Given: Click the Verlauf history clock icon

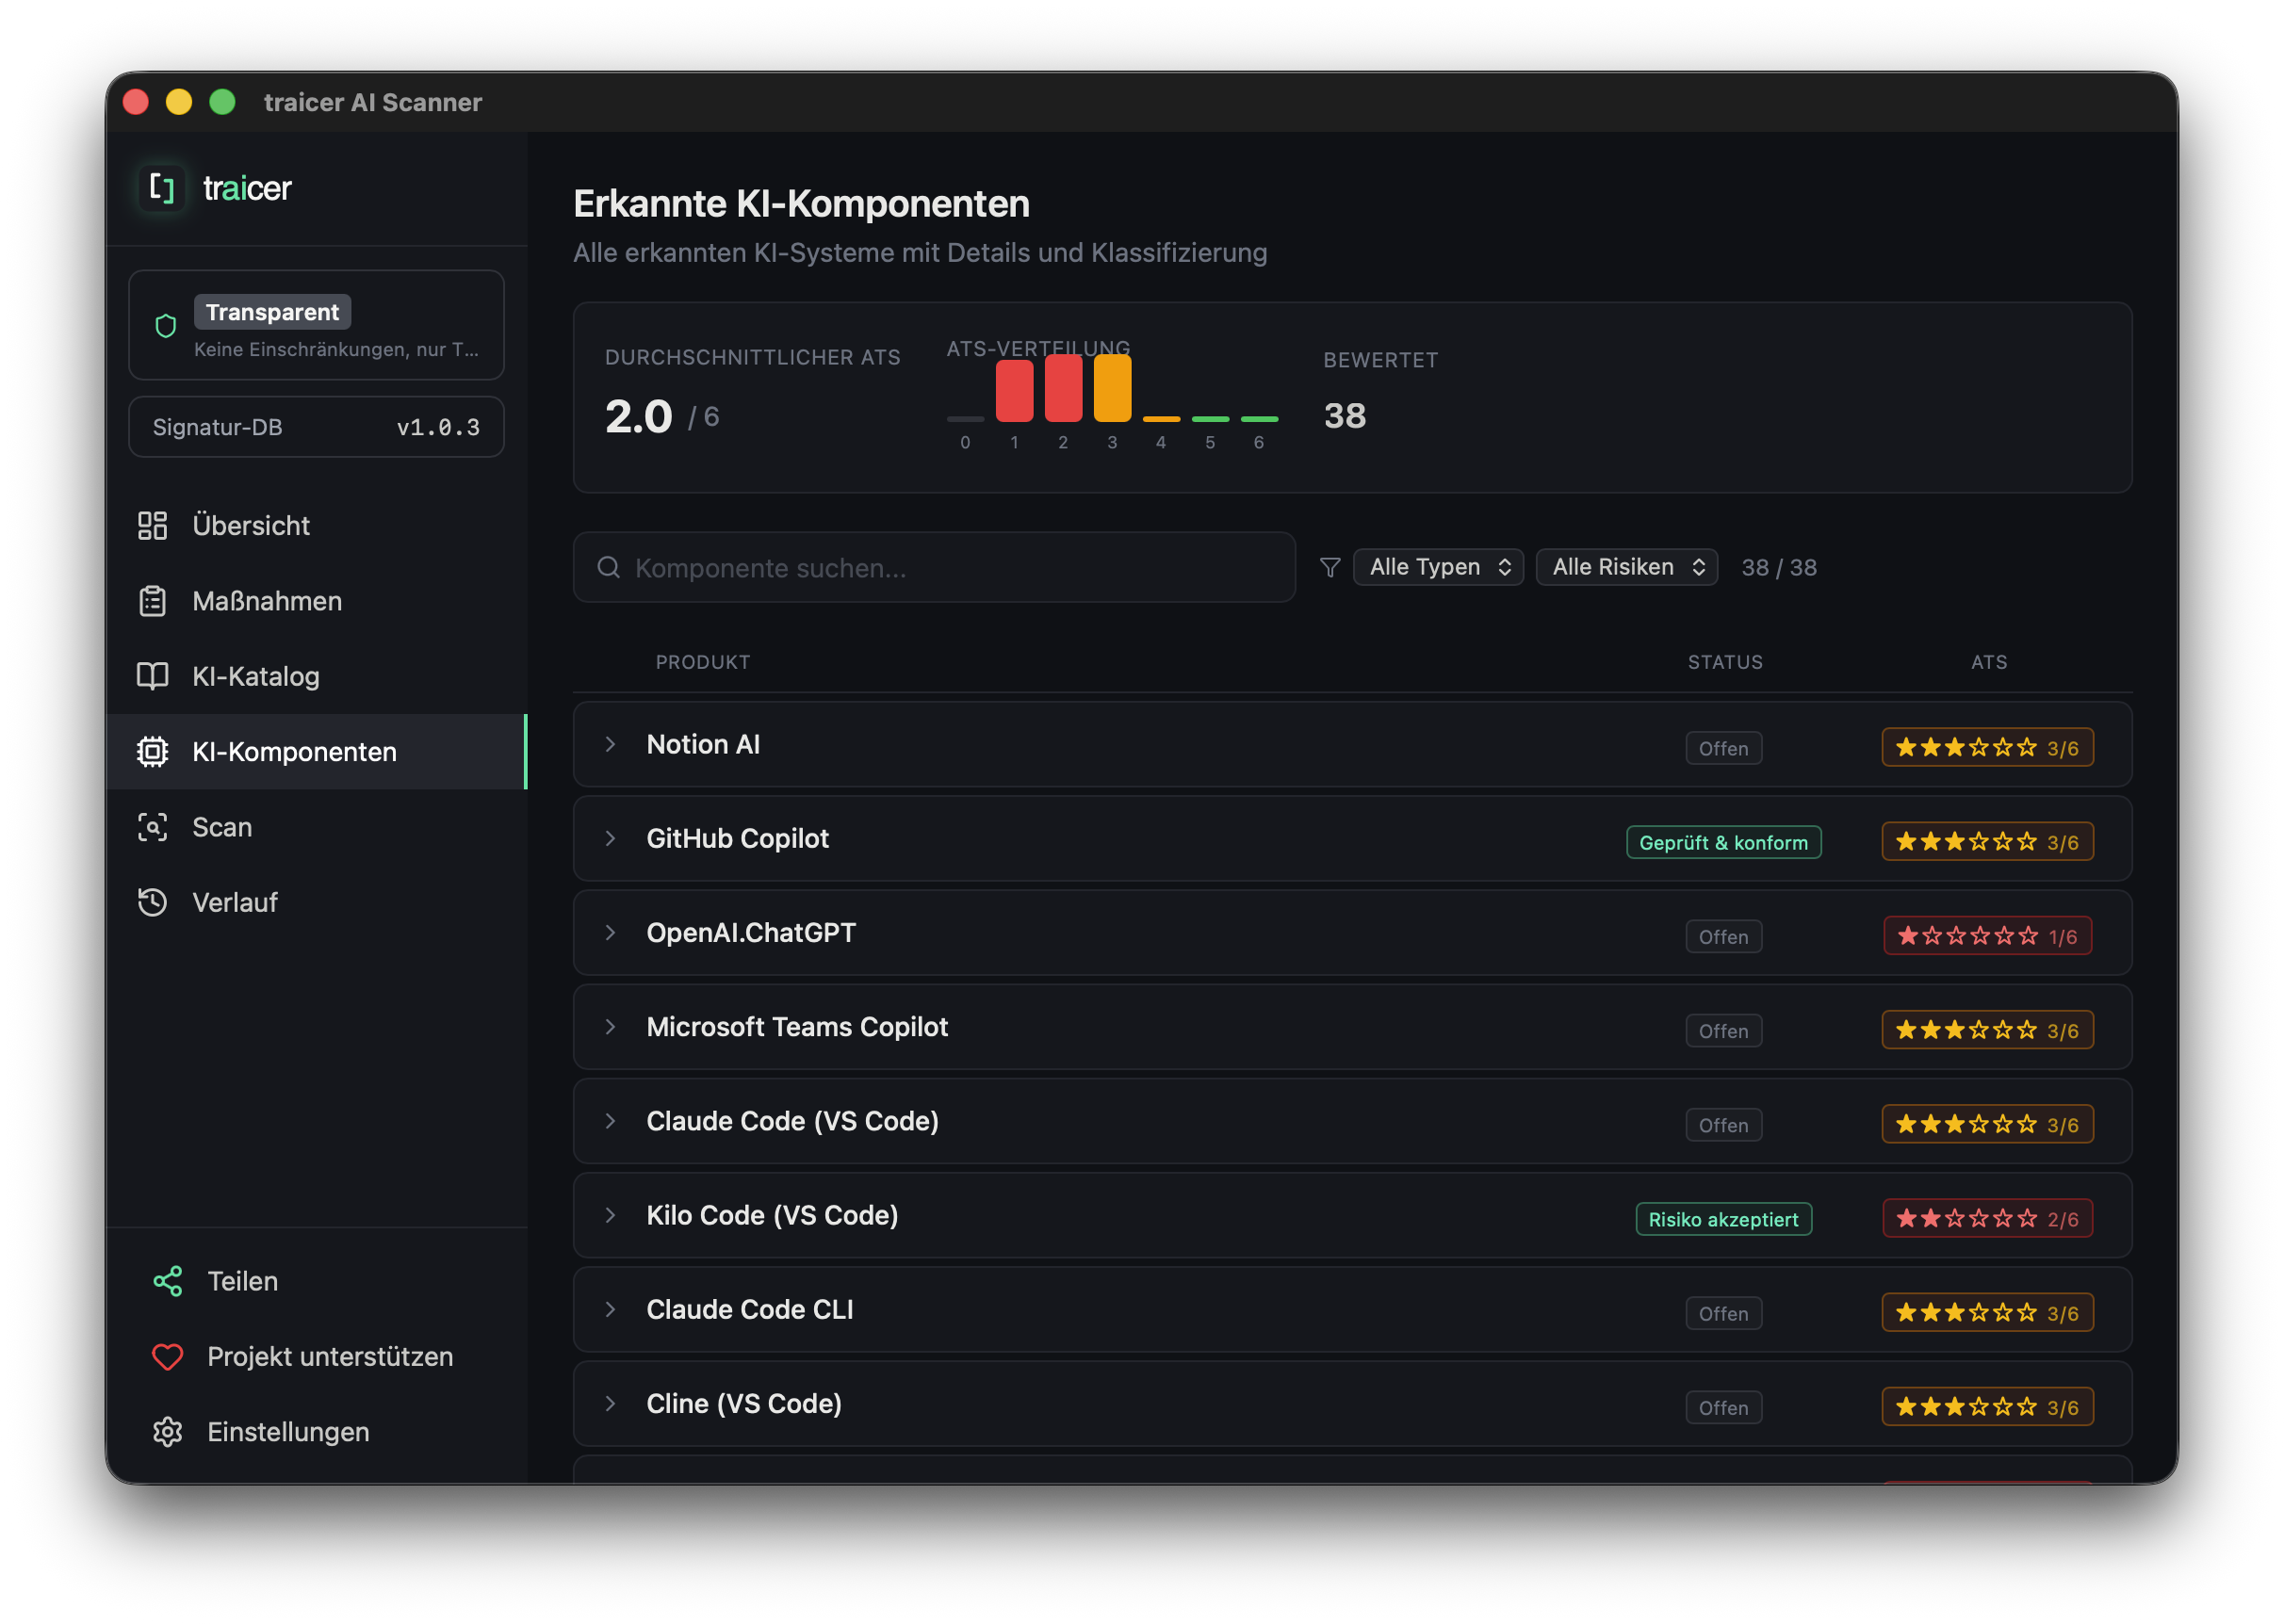Looking at the screenshot, I should coord(152,902).
